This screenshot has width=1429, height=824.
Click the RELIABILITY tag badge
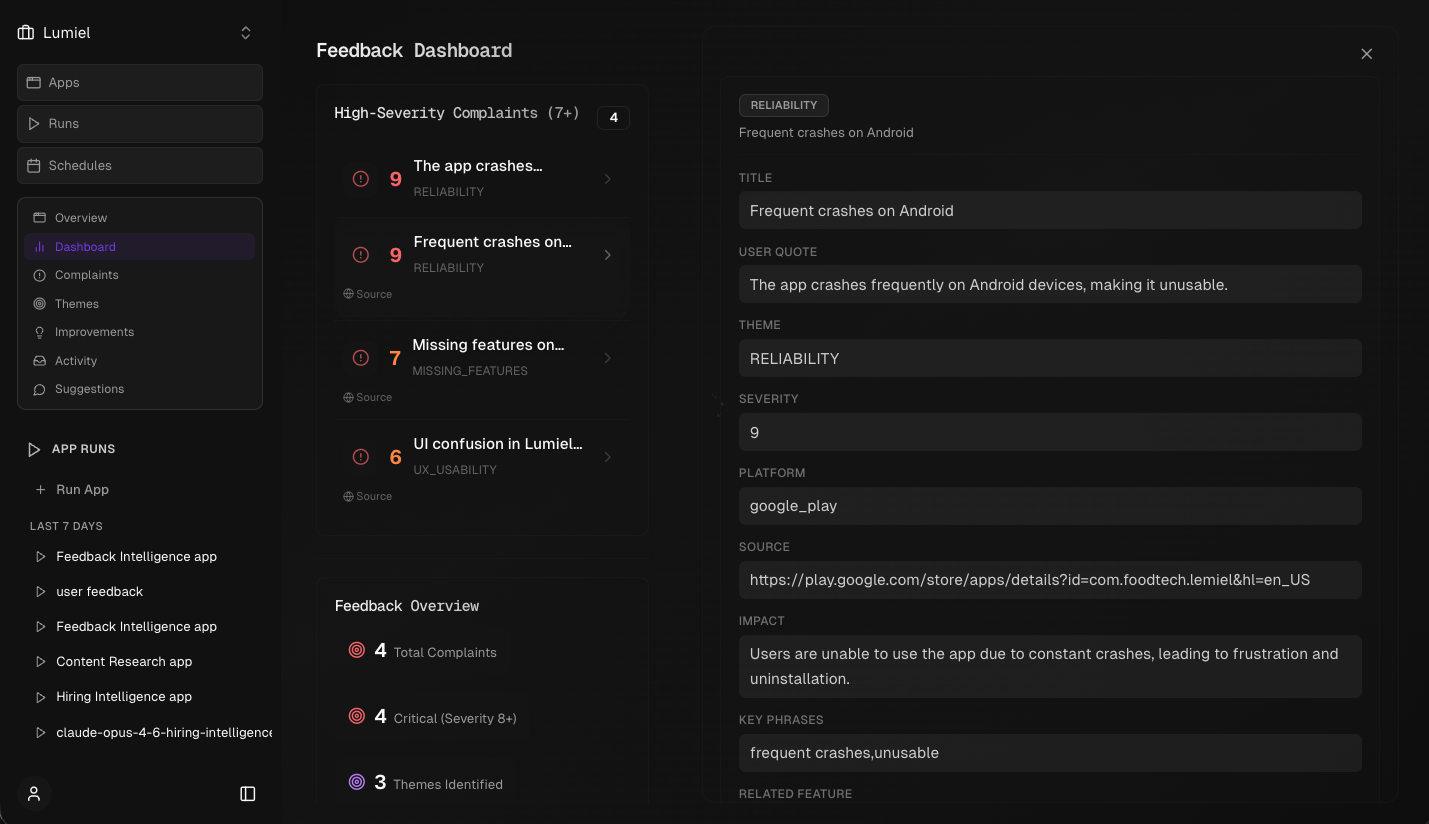pyautogui.click(x=783, y=105)
